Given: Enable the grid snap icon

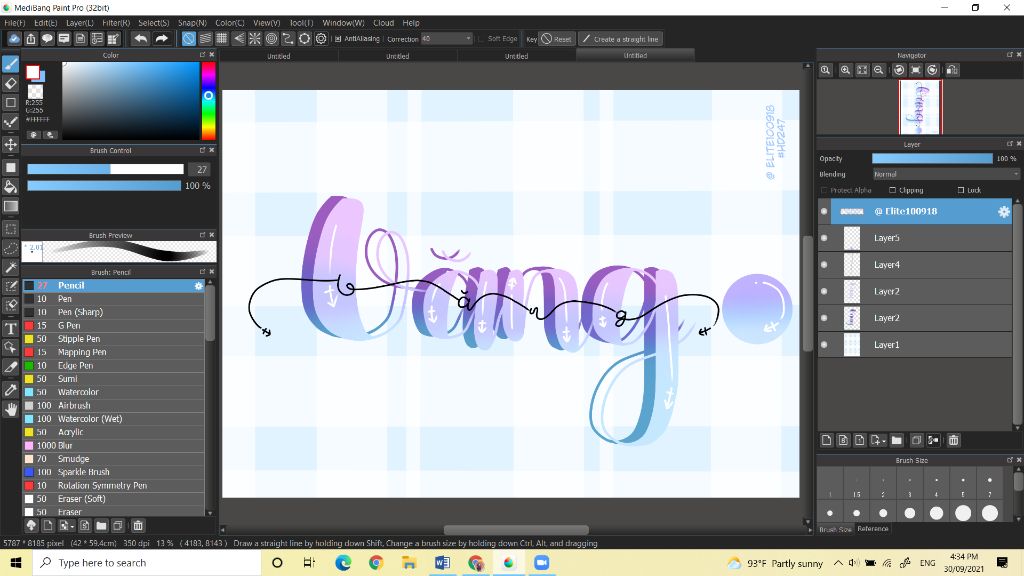Looking at the screenshot, I should 221,39.
